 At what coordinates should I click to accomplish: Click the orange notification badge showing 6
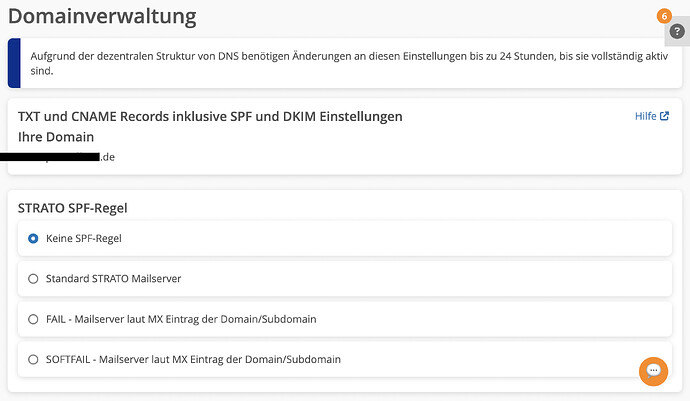(x=664, y=16)
